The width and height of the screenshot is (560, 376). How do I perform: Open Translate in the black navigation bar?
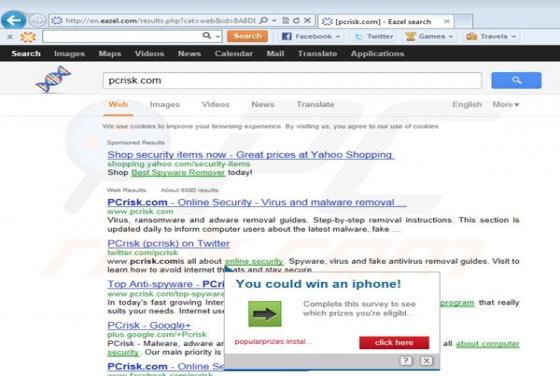tap(318, 54)
